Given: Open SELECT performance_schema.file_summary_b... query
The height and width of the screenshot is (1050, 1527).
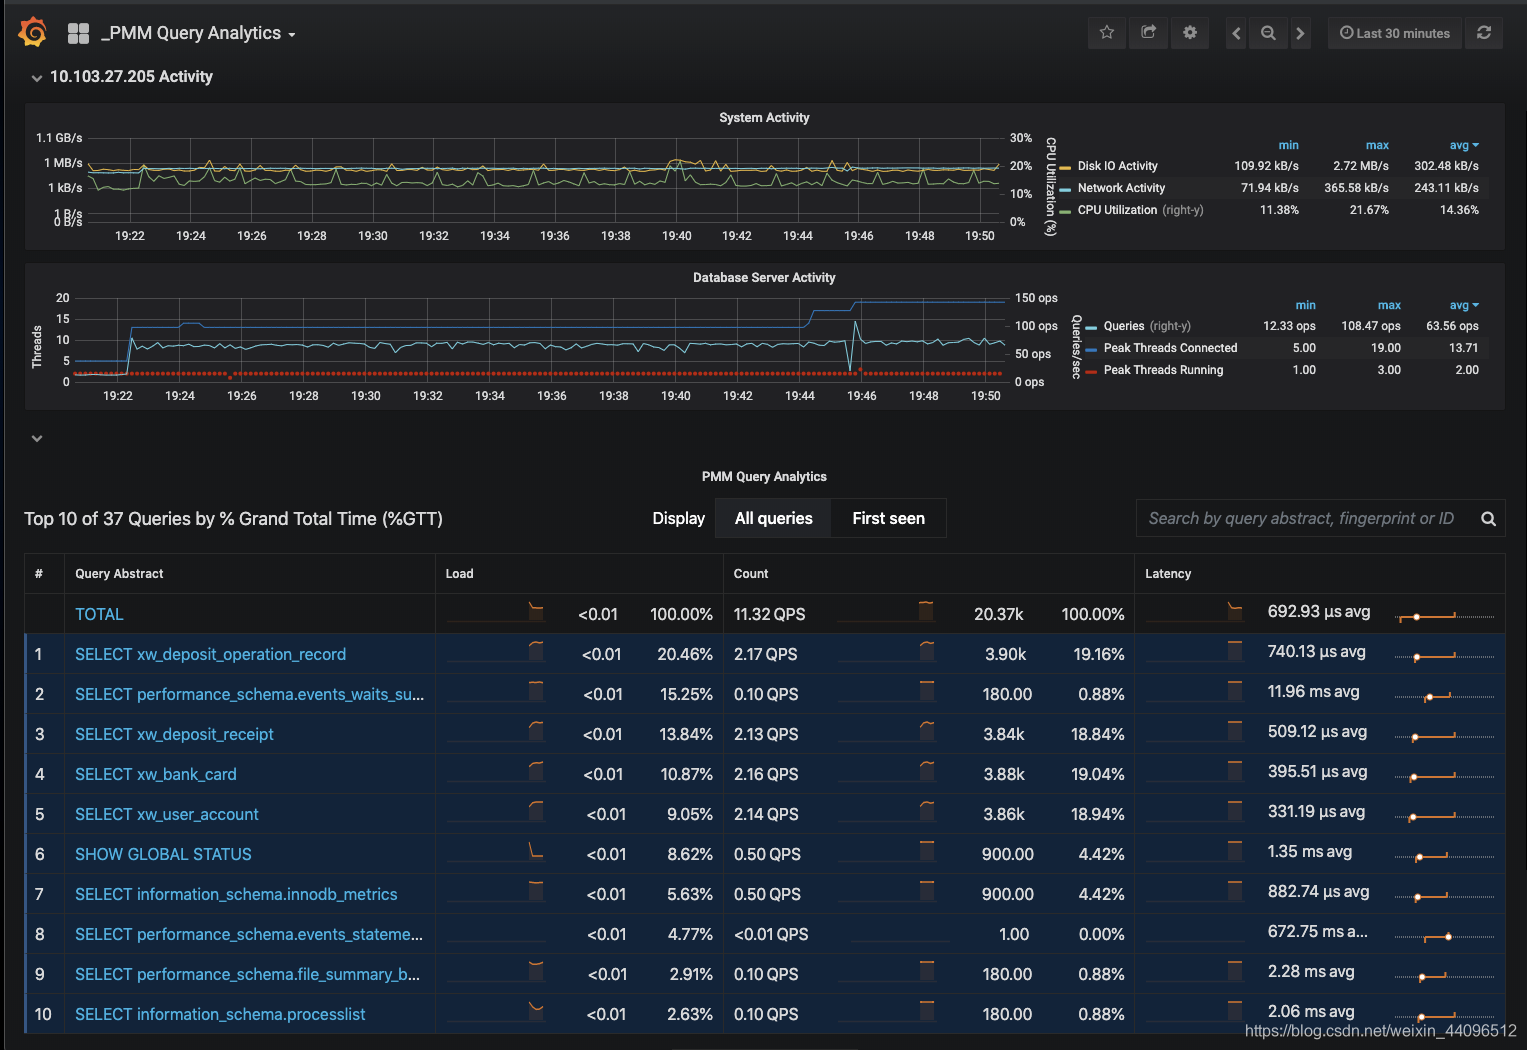Looking at the screenshot, I should pos(247,974).
